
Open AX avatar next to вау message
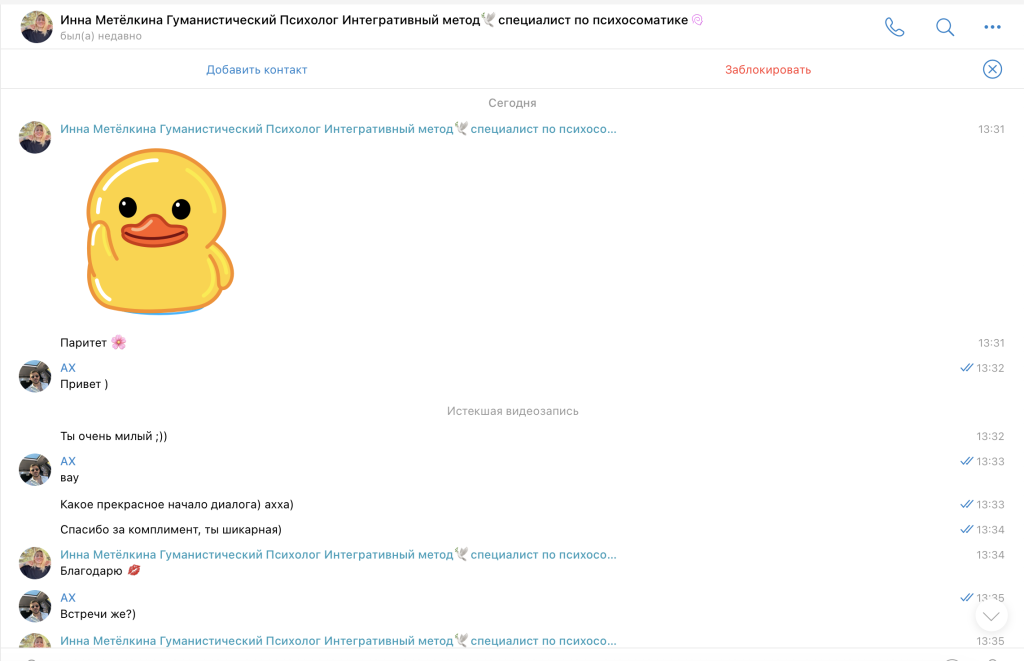coord(35,470)
